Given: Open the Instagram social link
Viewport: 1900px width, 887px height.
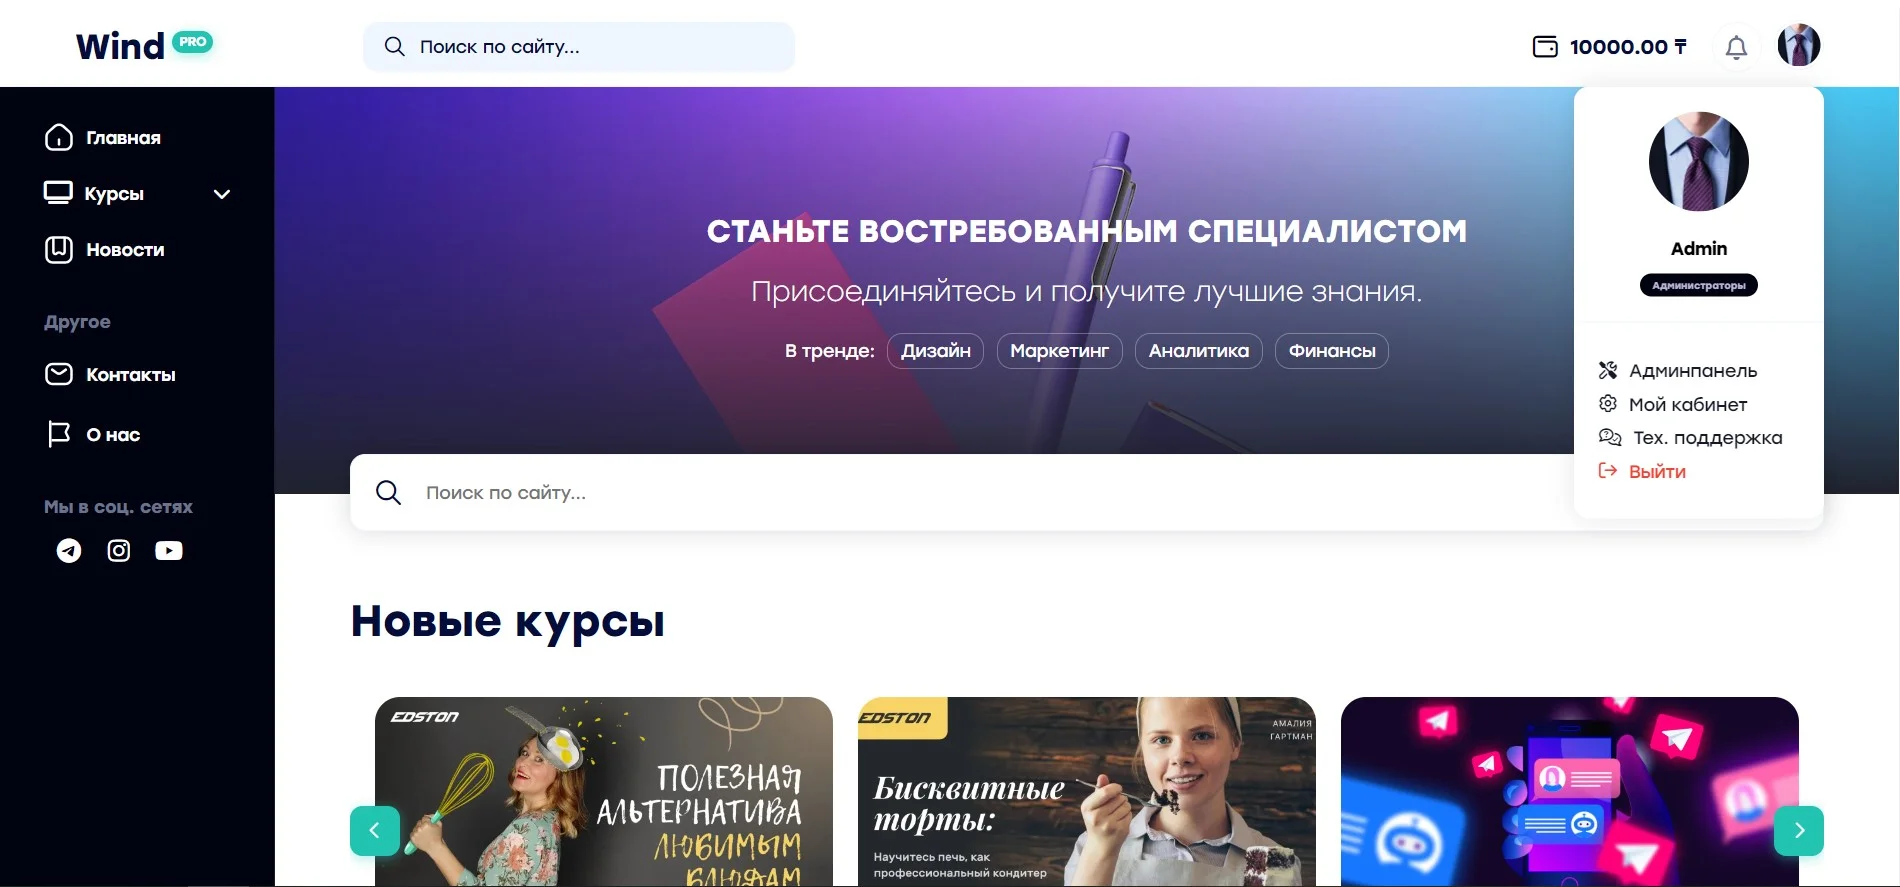Looking at the screenshot, I should tap(119, 551).
